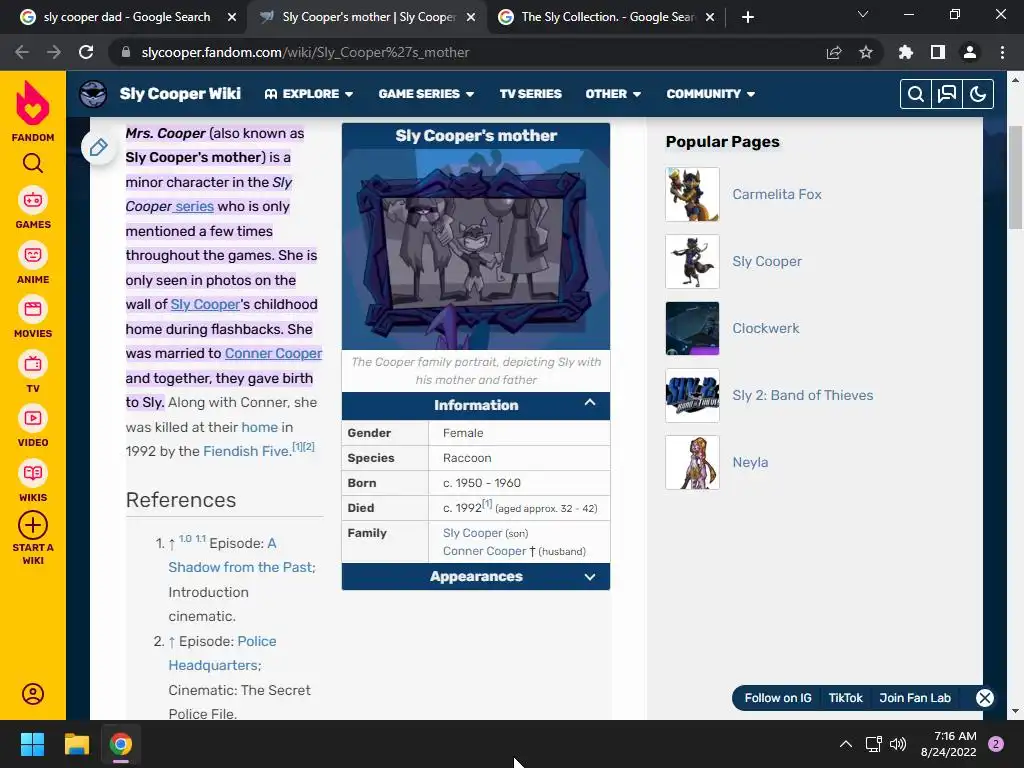Viewport: 1024px width, 768px height.
Task: Open the TV Series menu item
Action: pyautogui.click(x=530, y=94)
